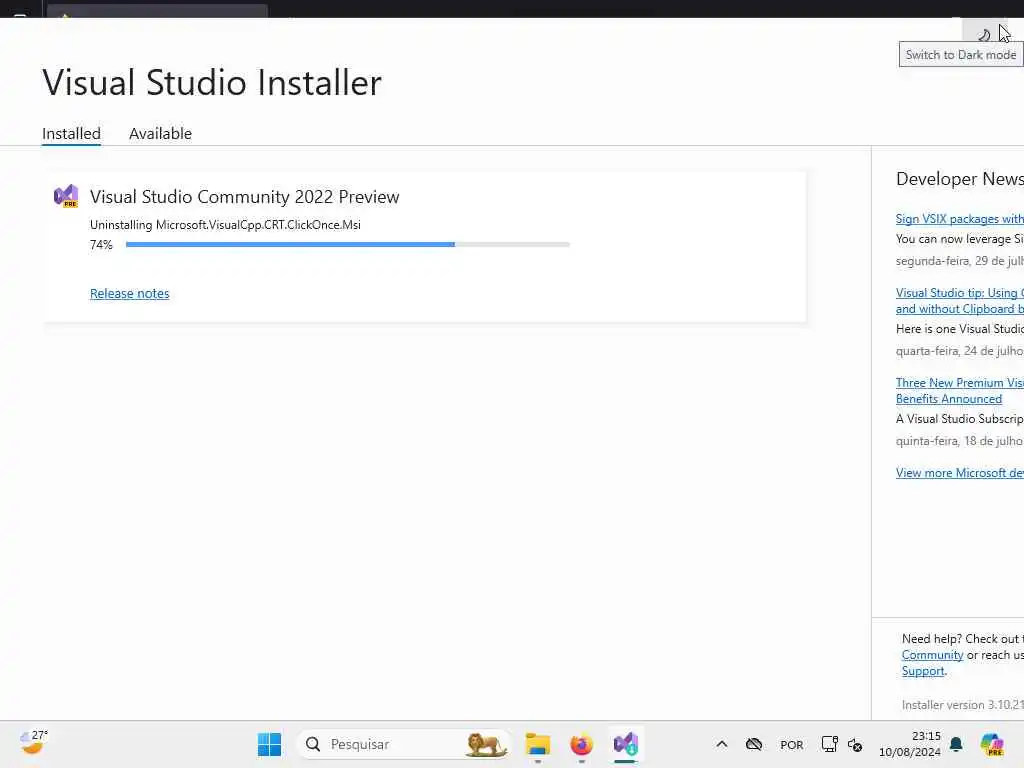Open the Community help link
This screenshot has width=1024, height=768.
[932, 654]
